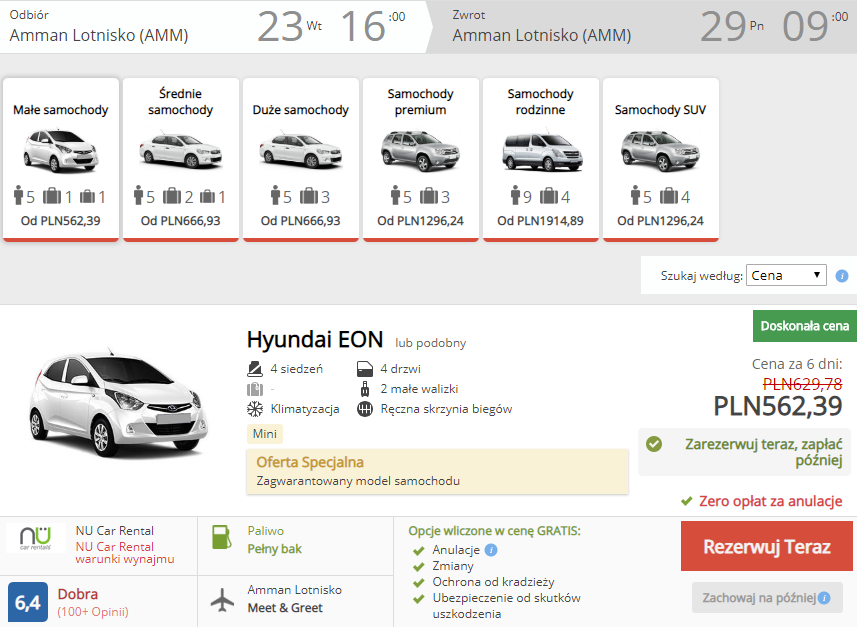Select the Małe samochody category card
This screenshot has height=627, width=857.
click(61, 159)
